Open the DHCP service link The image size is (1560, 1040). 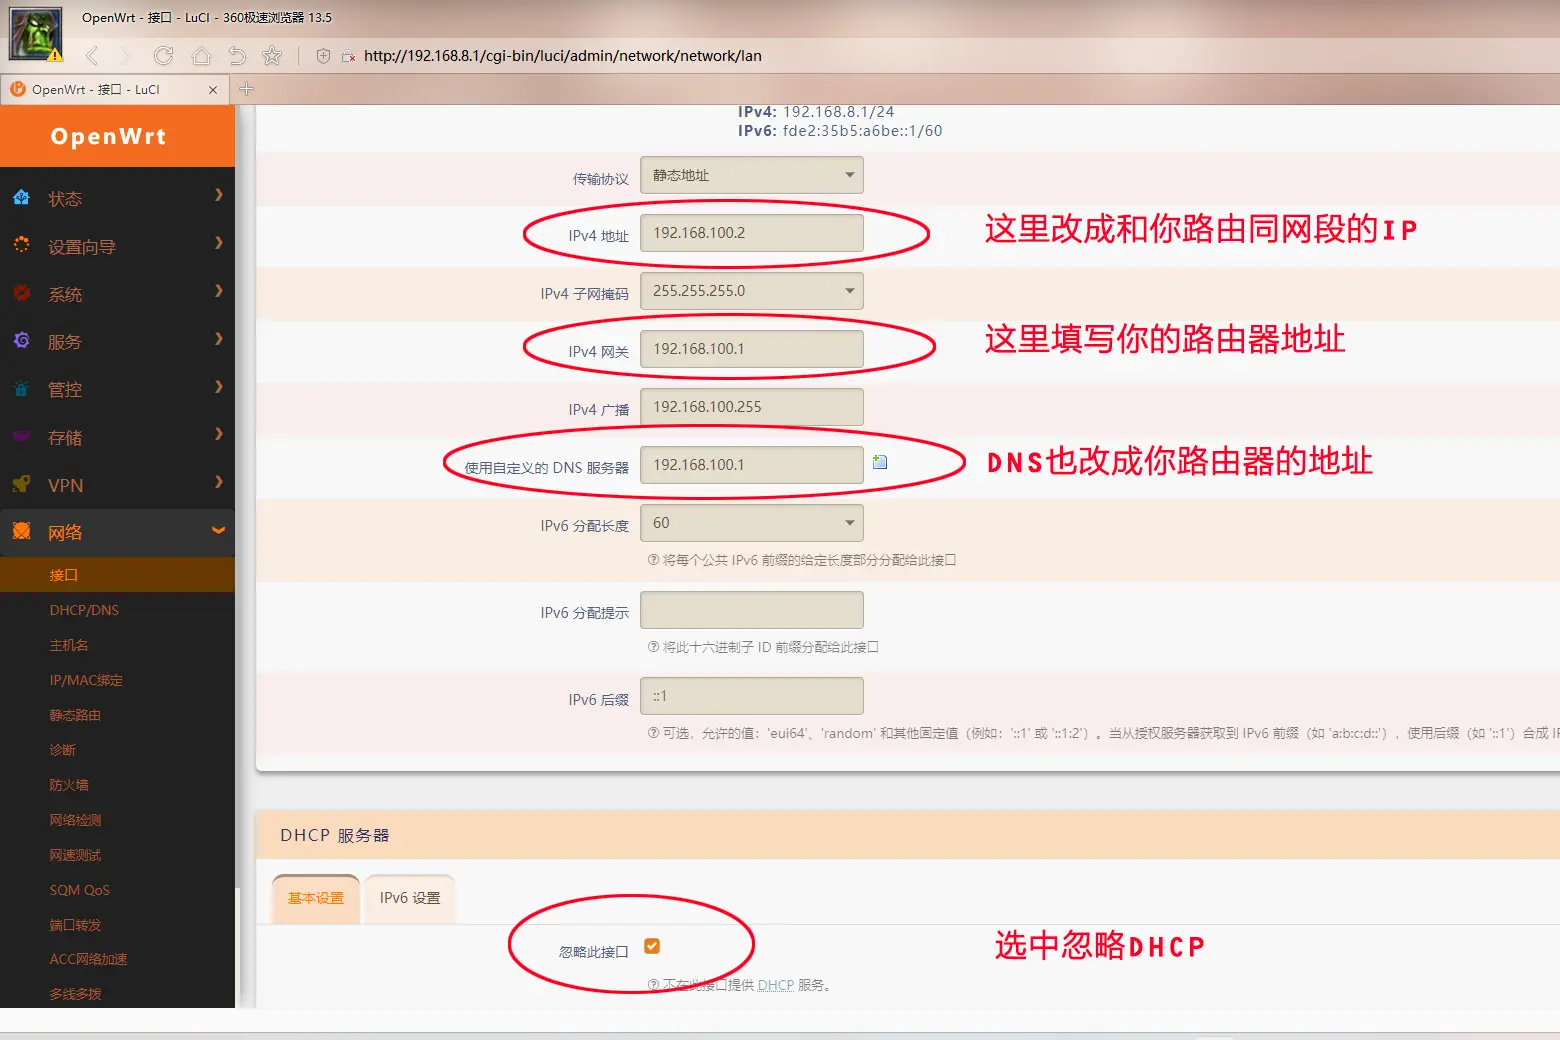776,984
